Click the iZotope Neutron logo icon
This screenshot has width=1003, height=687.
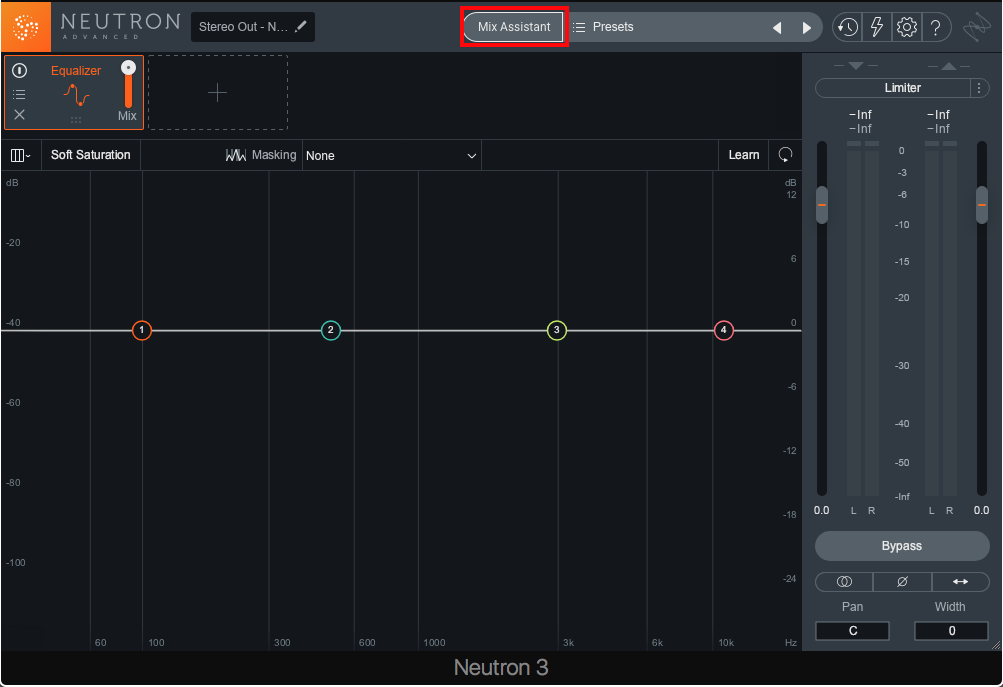(x=26, y=27)
